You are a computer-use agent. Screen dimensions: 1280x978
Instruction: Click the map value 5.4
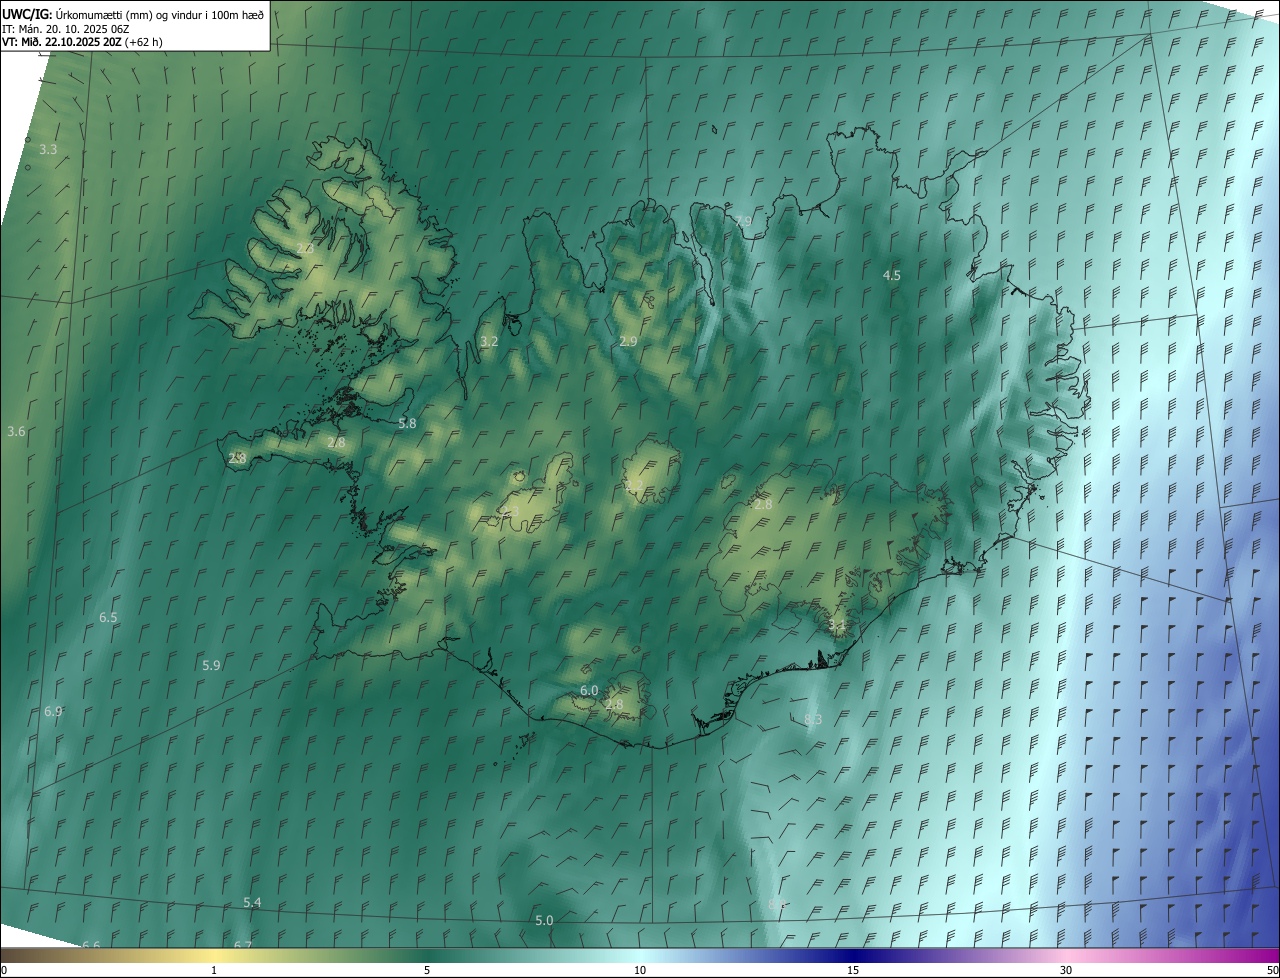click(252, 902)
